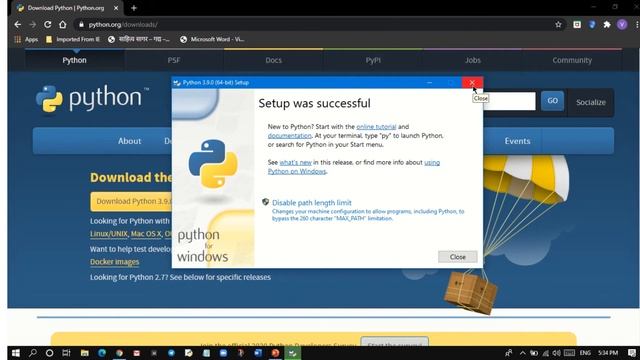
Task: Click the address bar showing python.org/downloads
Action: coord(318,24)
